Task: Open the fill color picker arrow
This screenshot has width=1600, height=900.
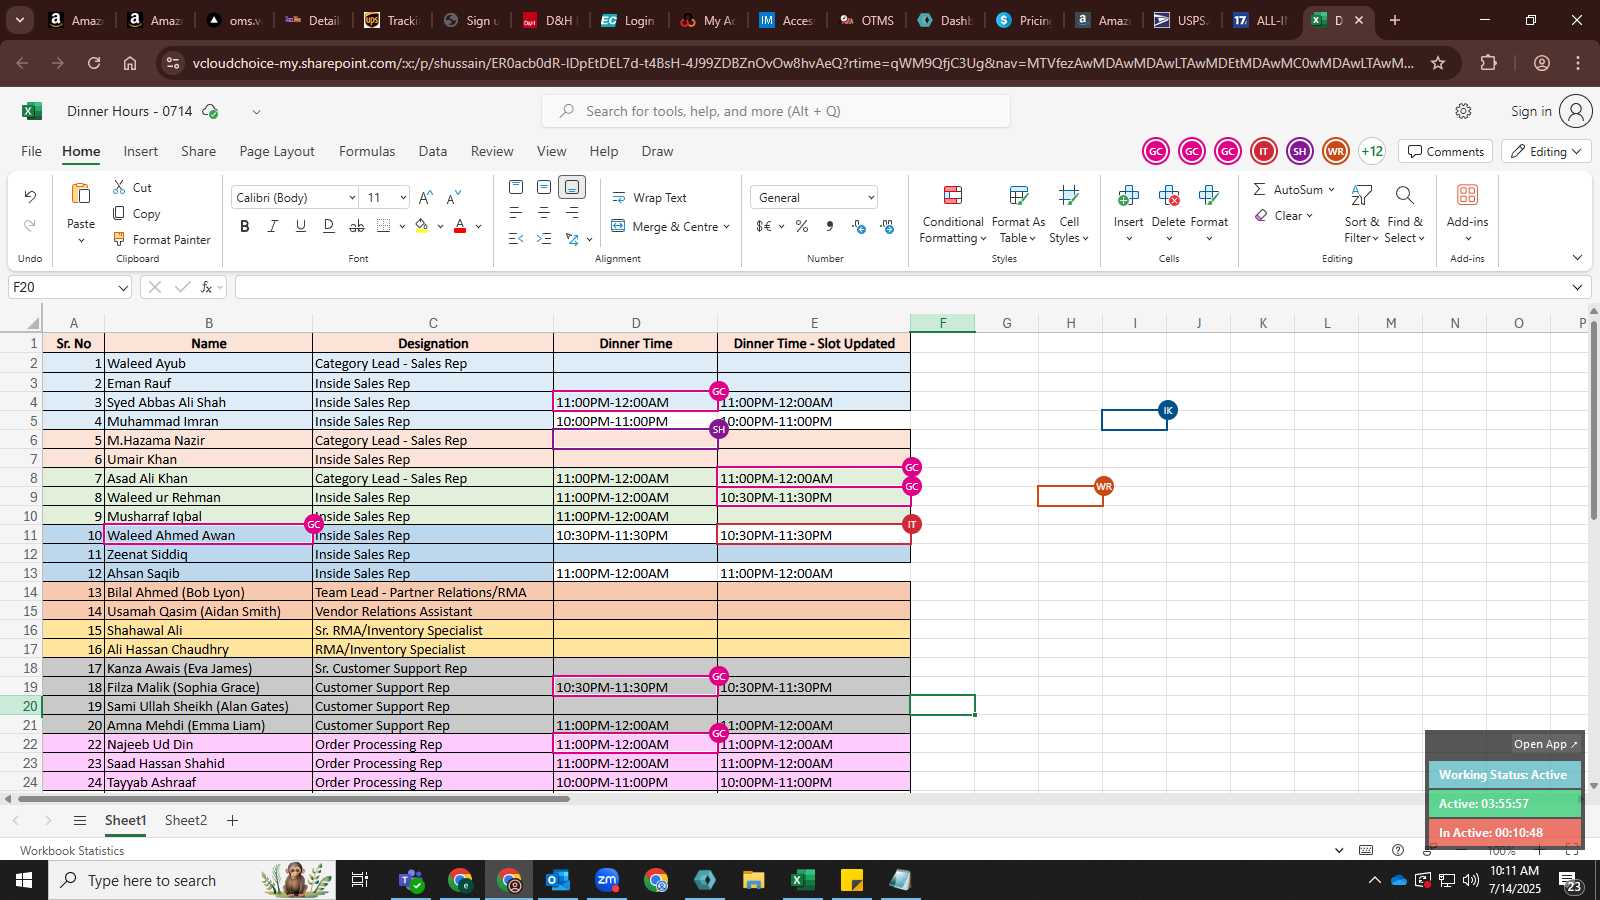Action: click(x=440, y=227)
